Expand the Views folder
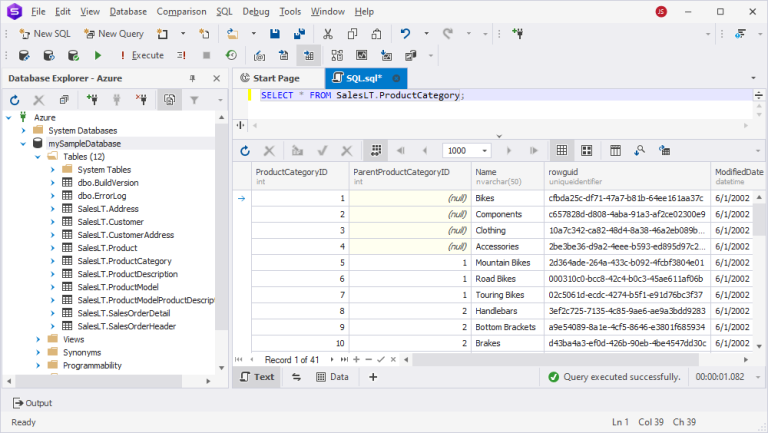This screenshot has width=768, height=433. [38, 339]
